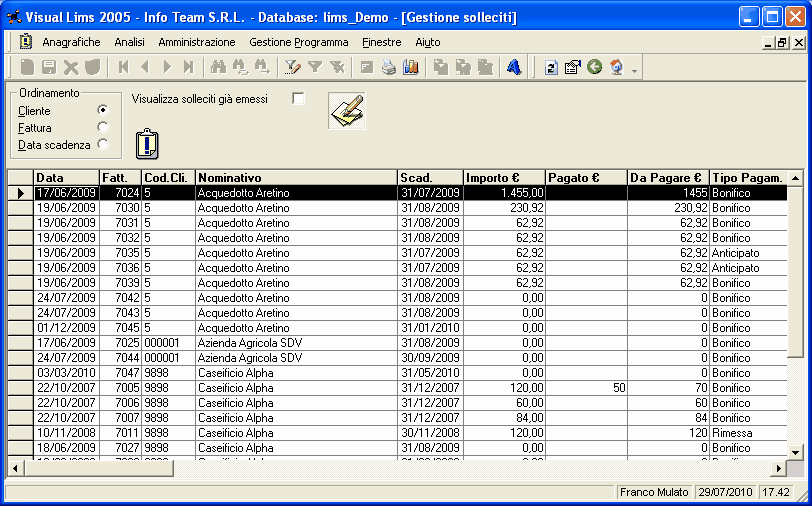Click the Importo € column header
The height and width of the screenshot is (506, 812).
(504, 178)
